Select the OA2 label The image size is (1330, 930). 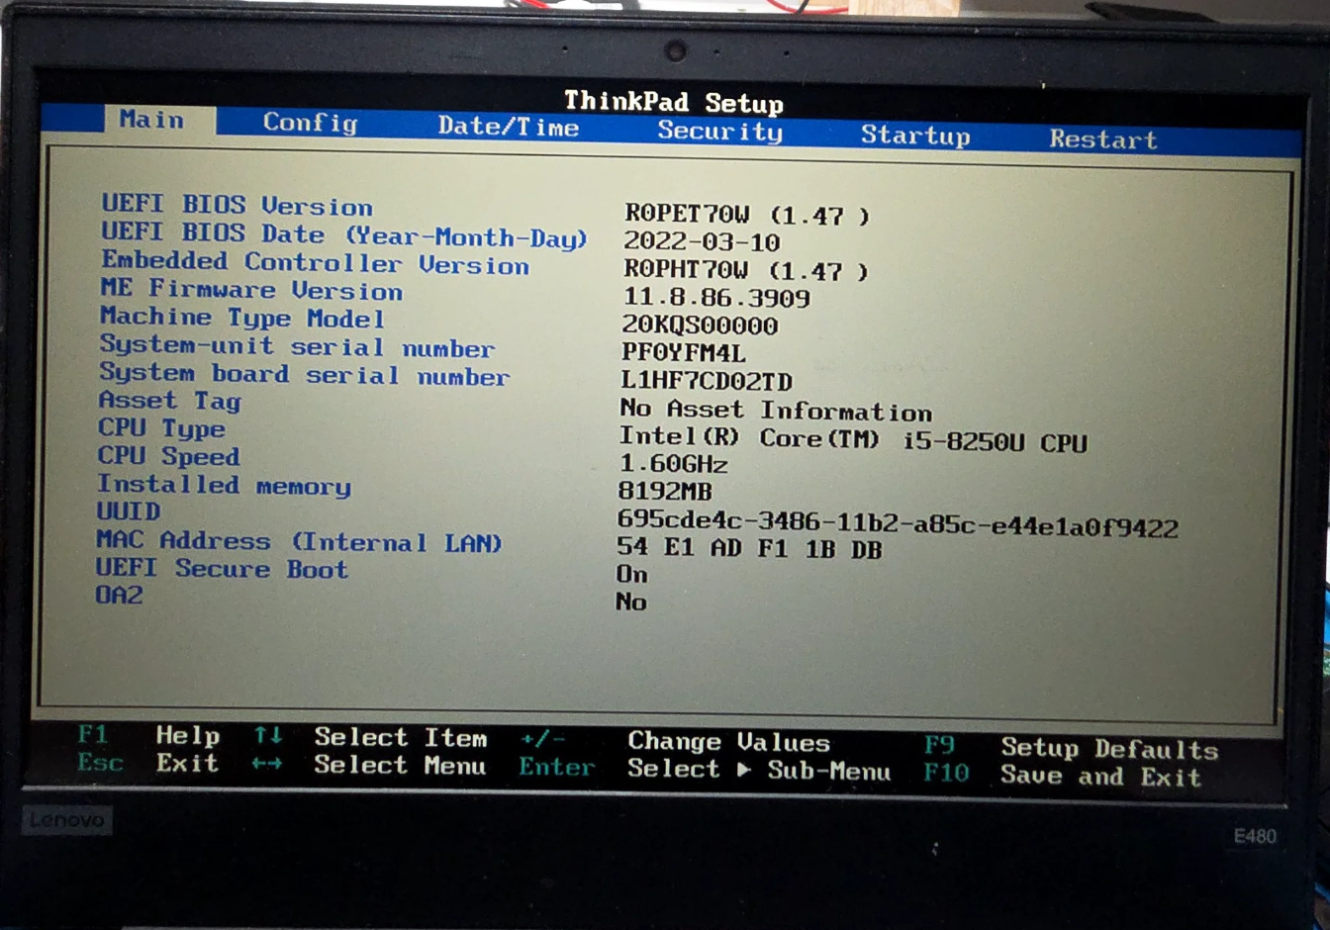[119, 595]
